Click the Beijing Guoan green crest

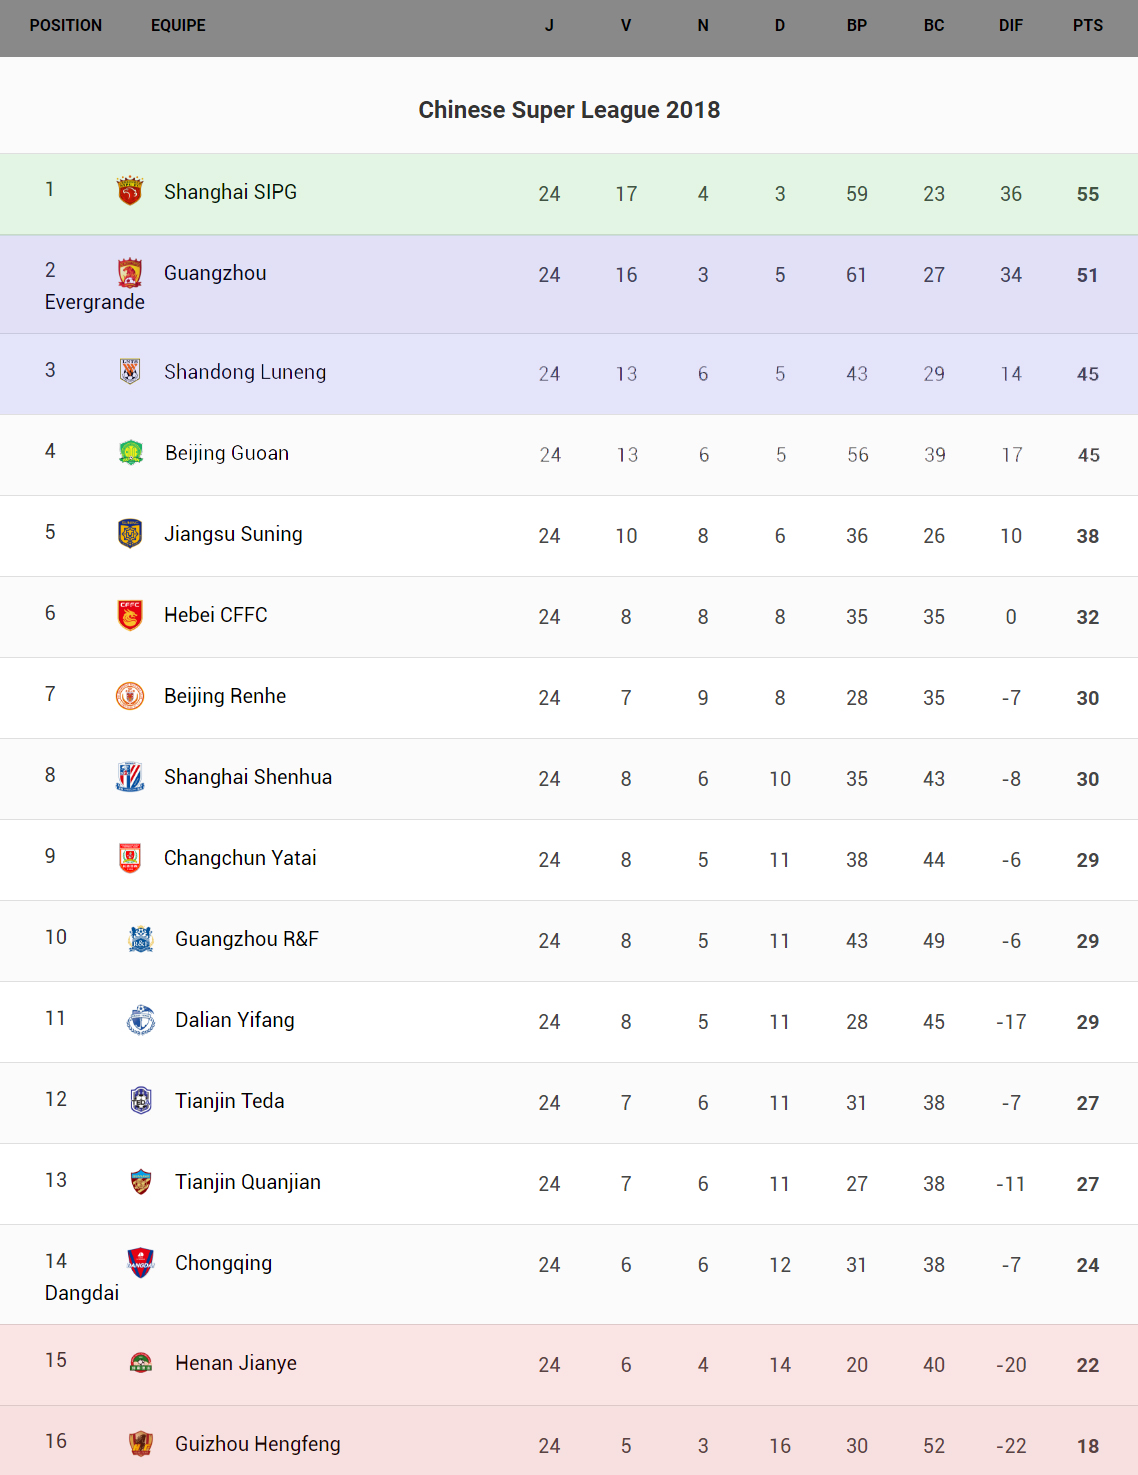131,452
